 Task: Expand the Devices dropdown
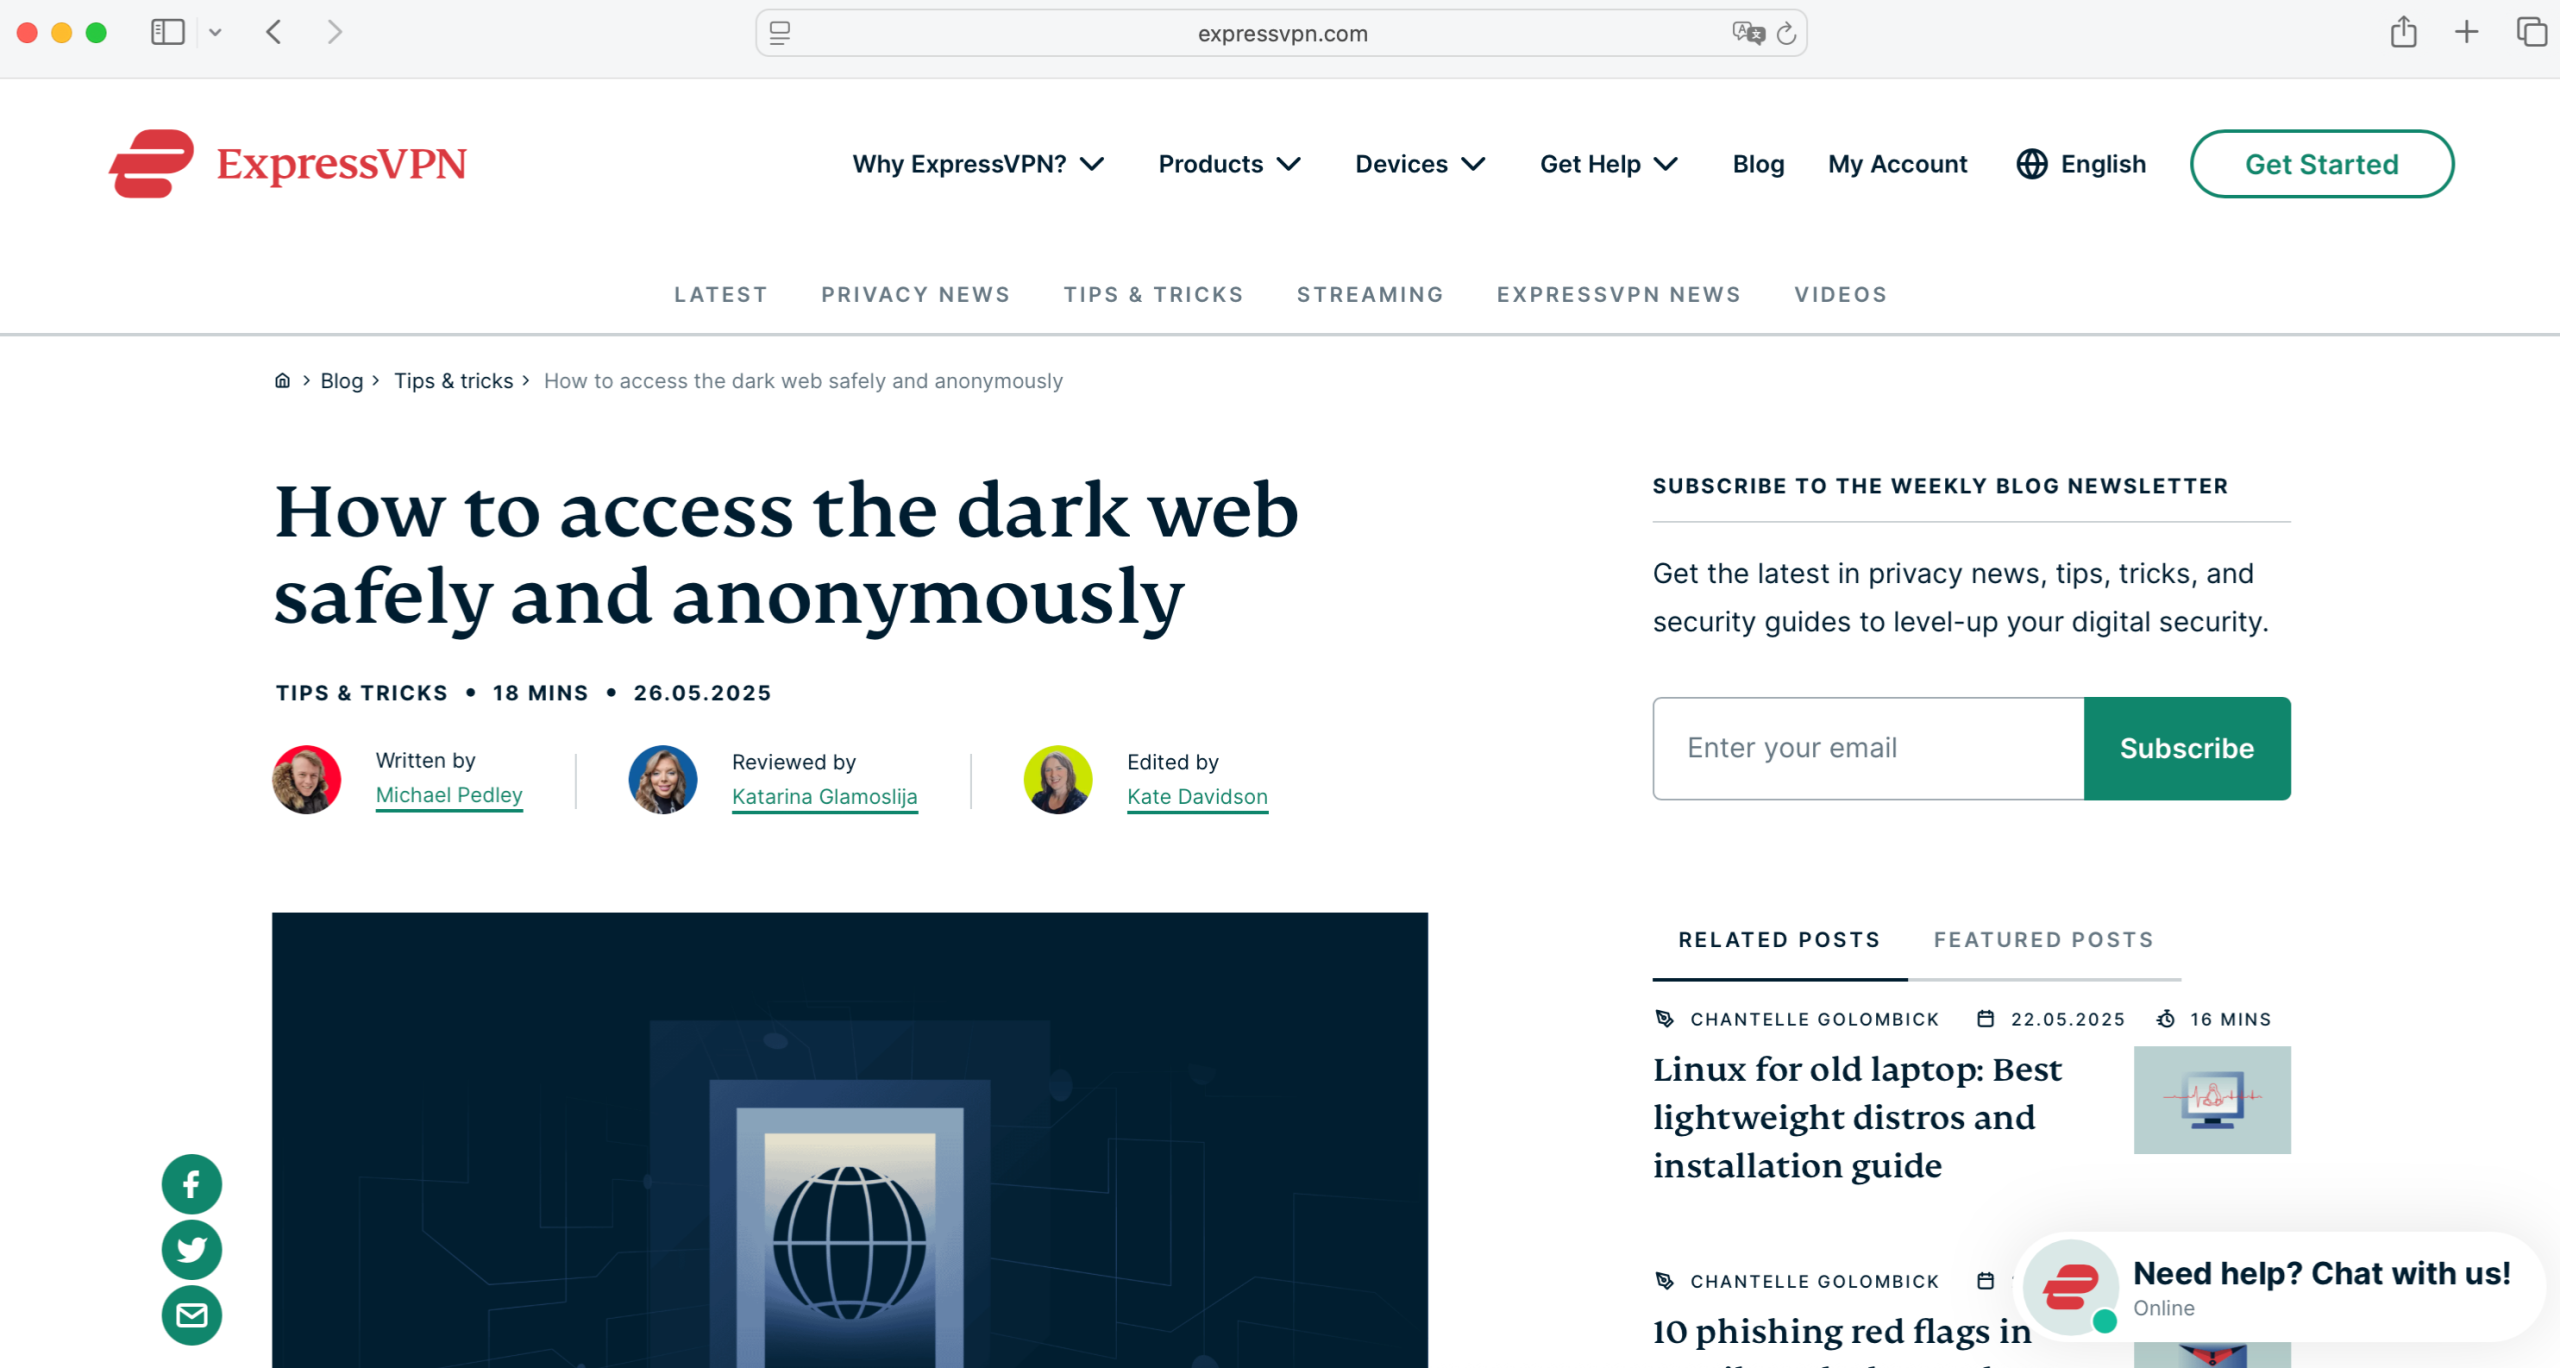pos(1420,164)
